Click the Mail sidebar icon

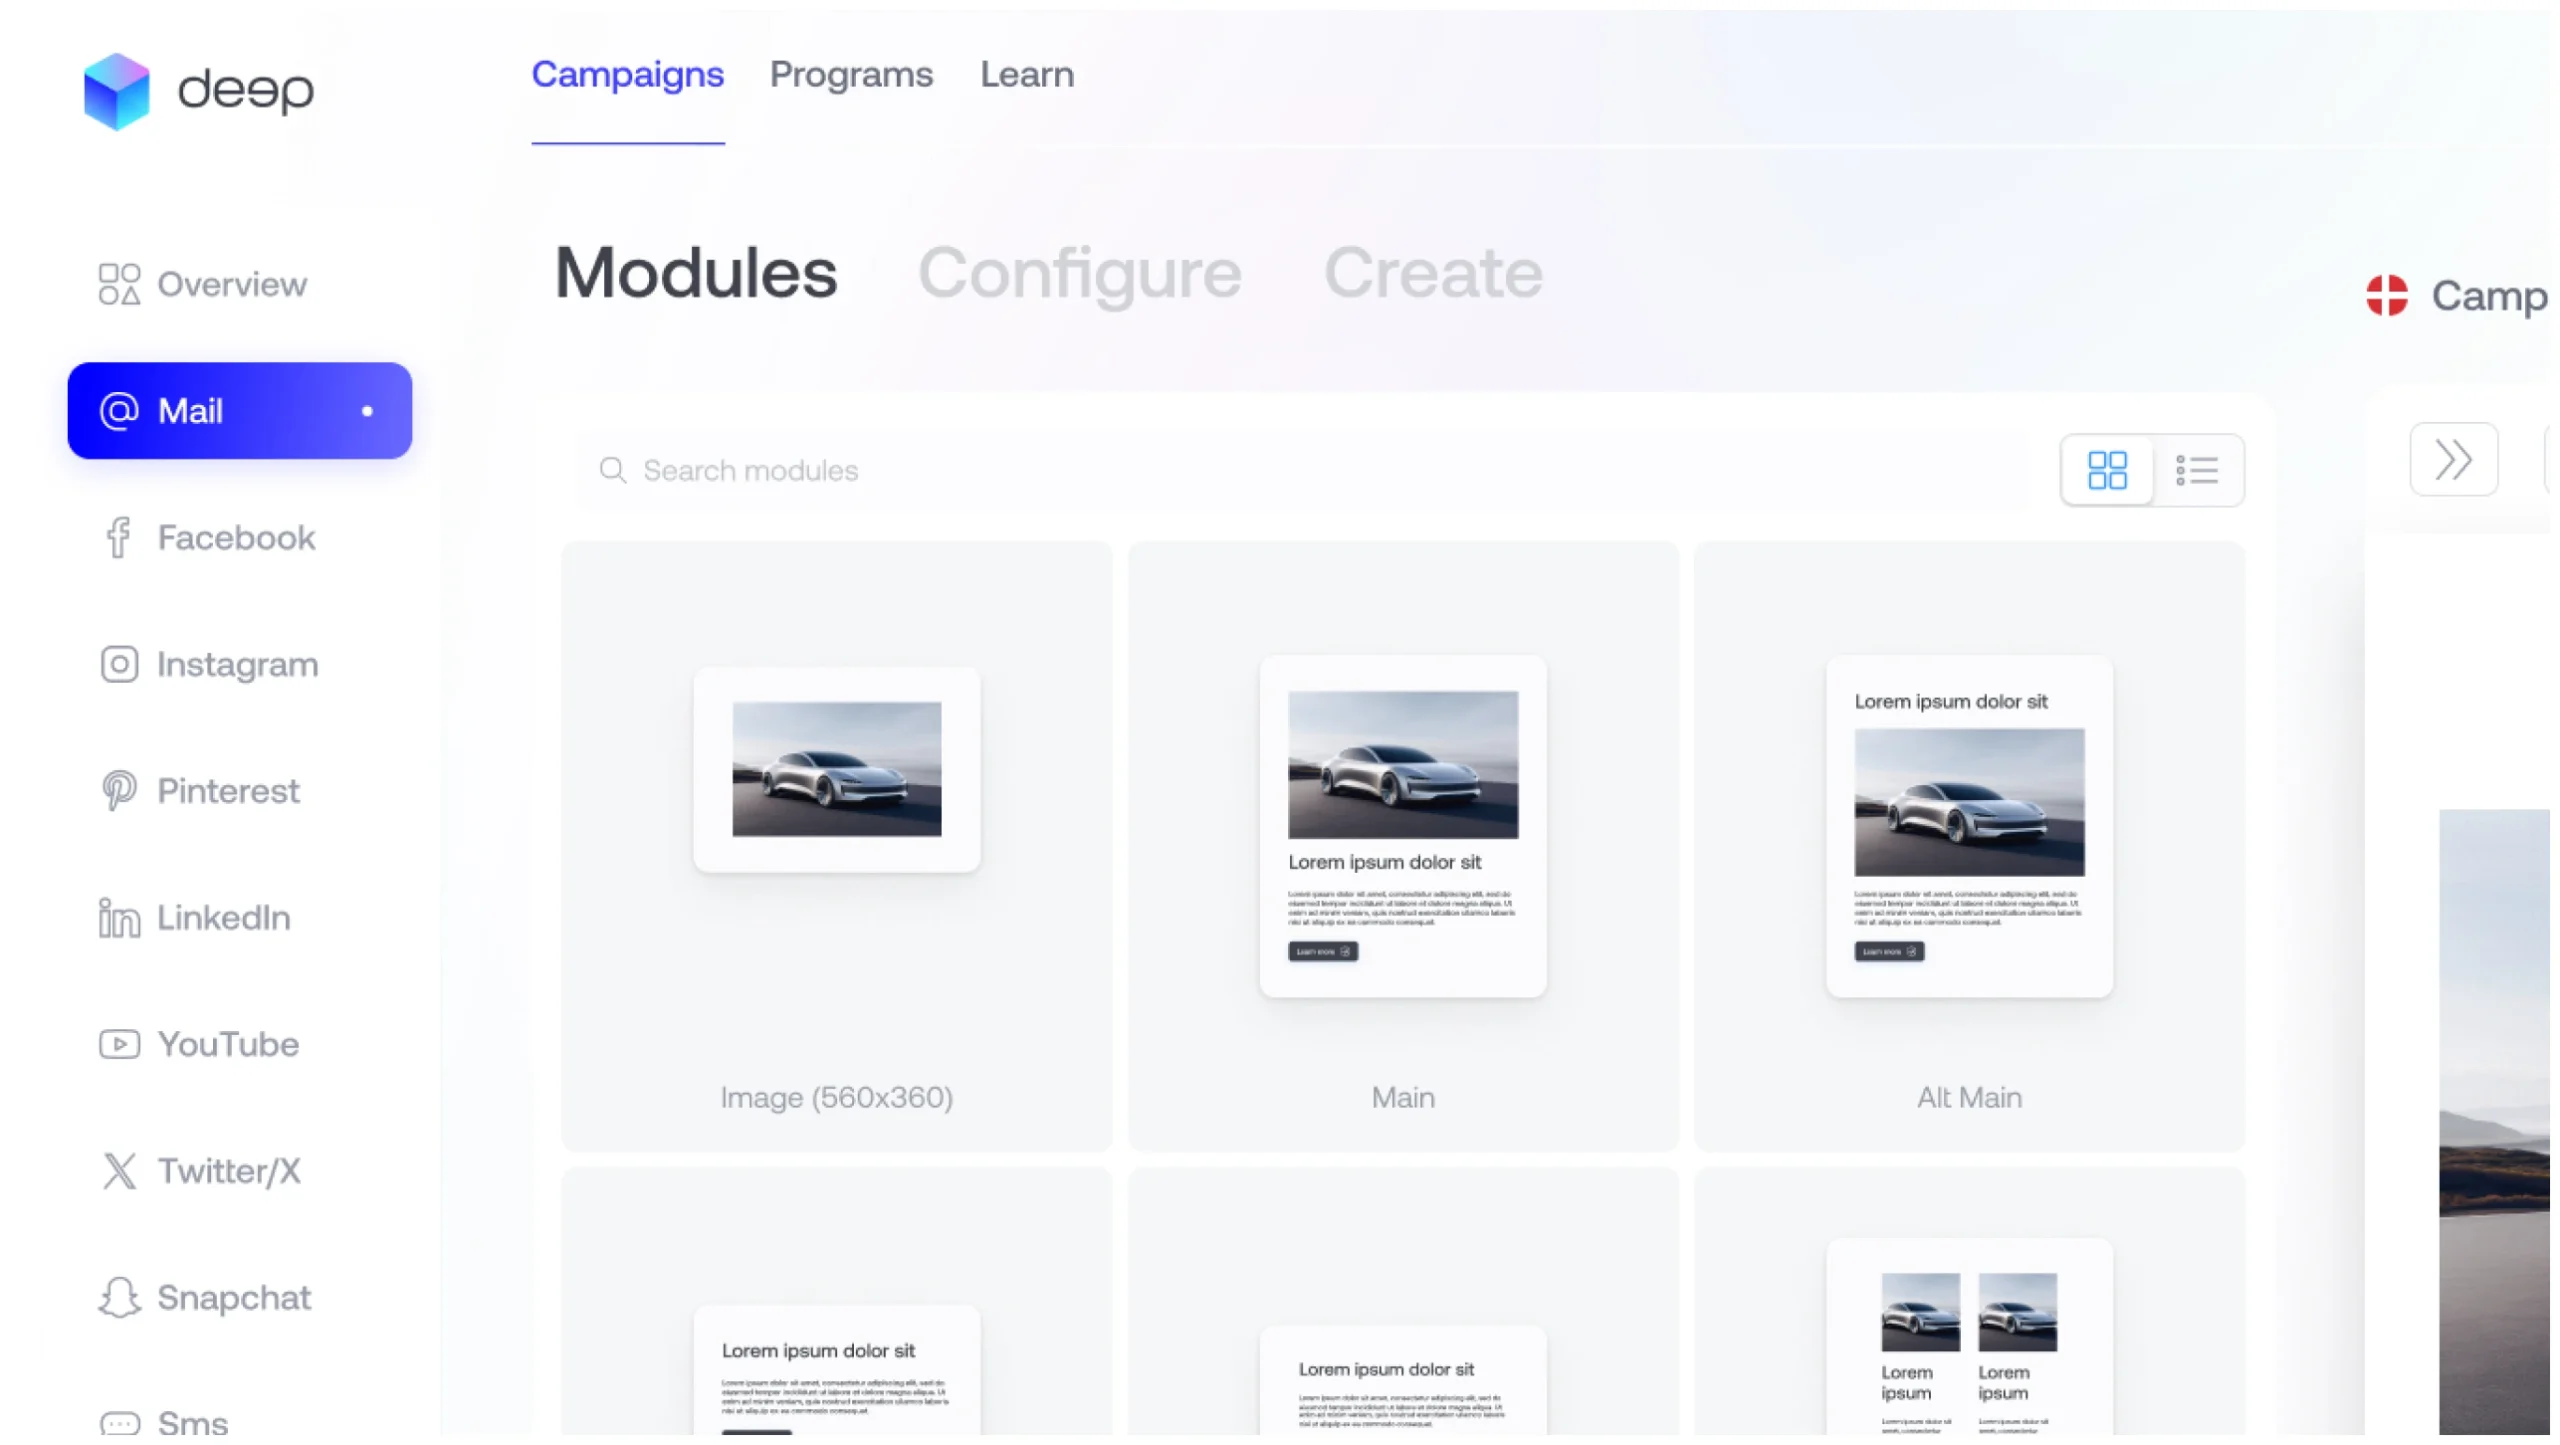[118, 410]
